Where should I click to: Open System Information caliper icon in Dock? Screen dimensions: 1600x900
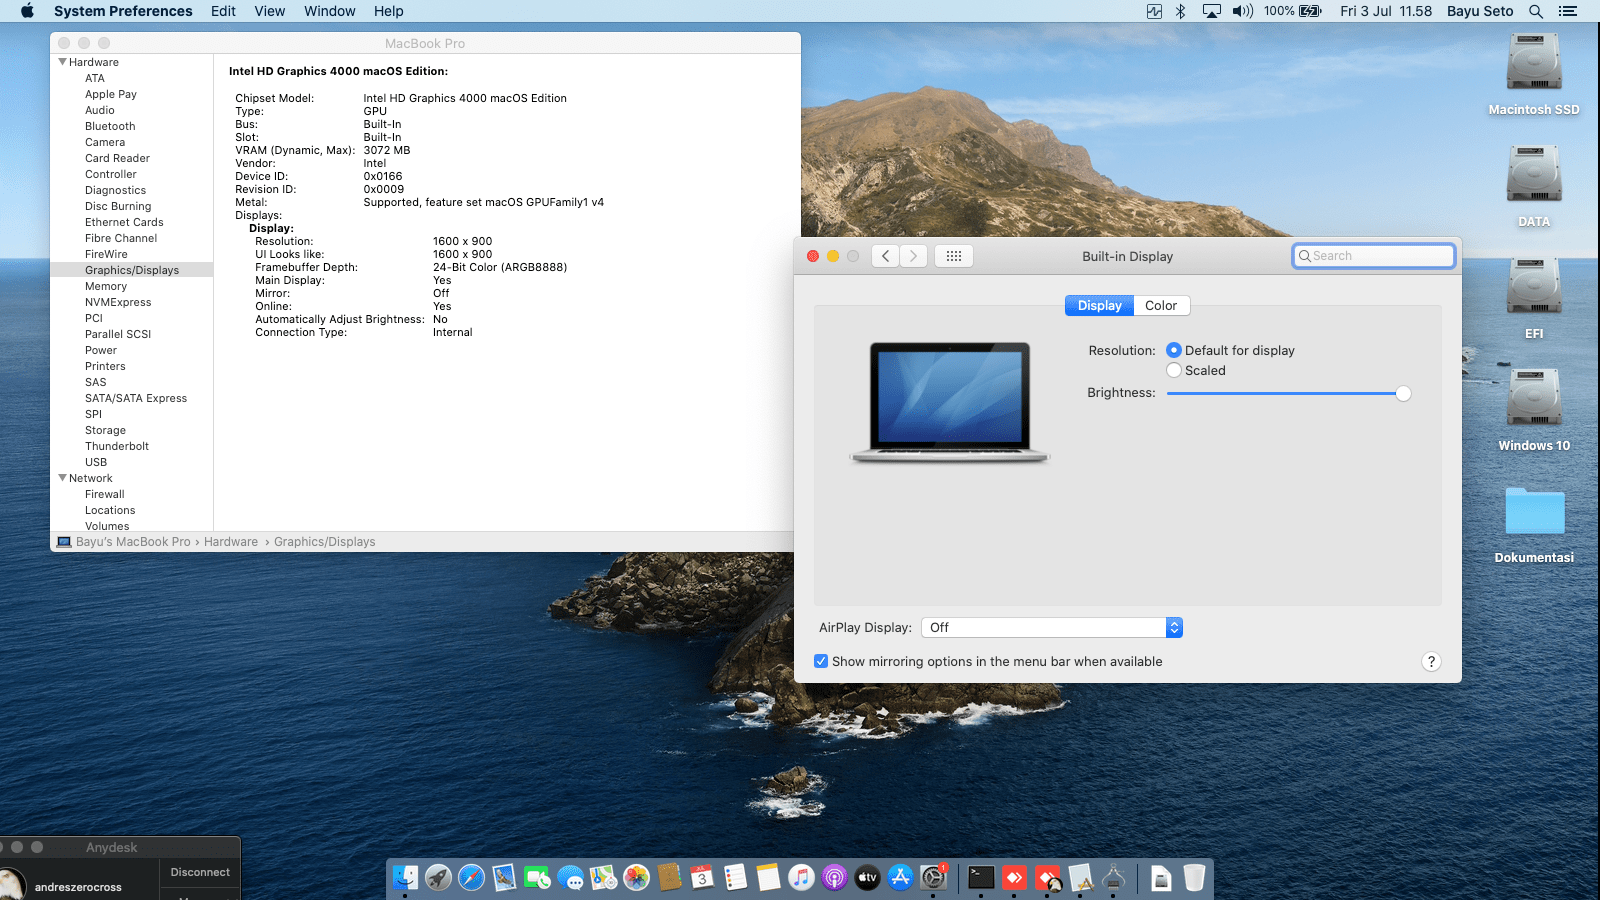[x=1113, y=878]
